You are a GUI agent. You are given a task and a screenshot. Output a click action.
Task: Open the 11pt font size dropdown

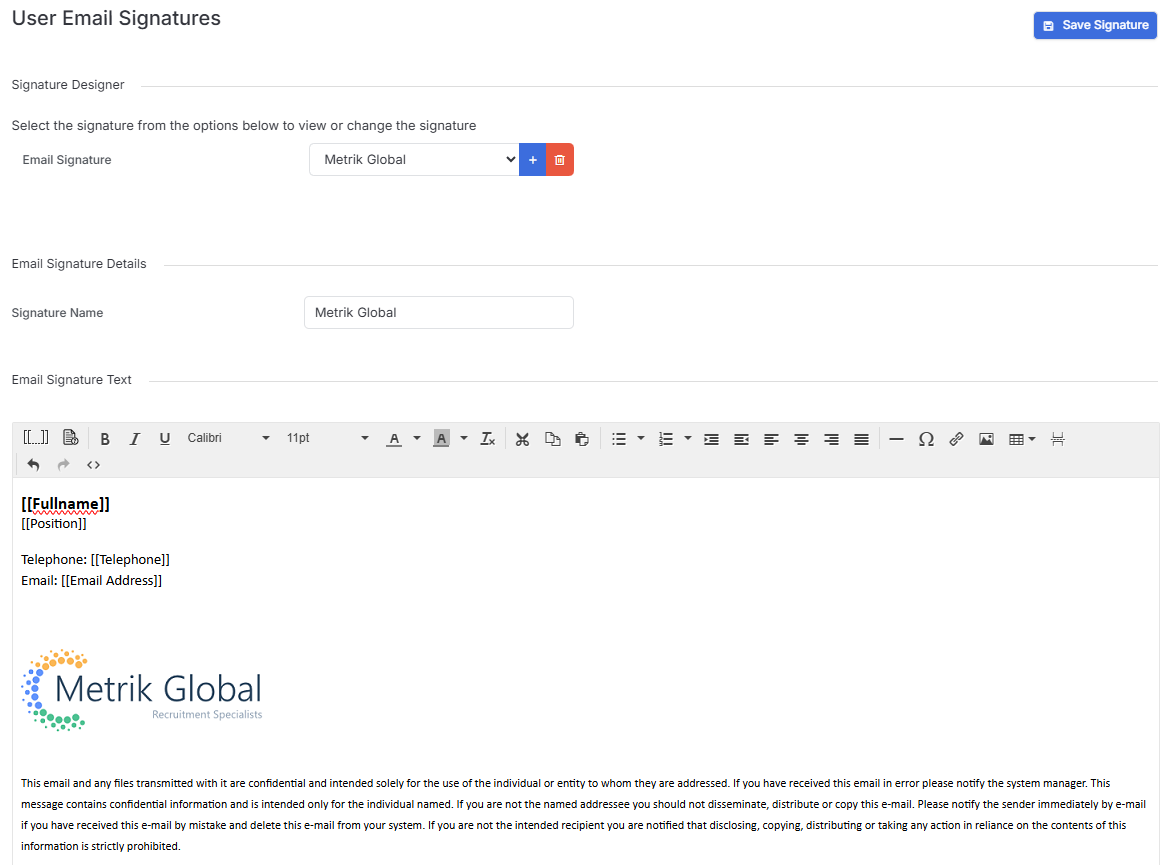(x=327, y=438)
